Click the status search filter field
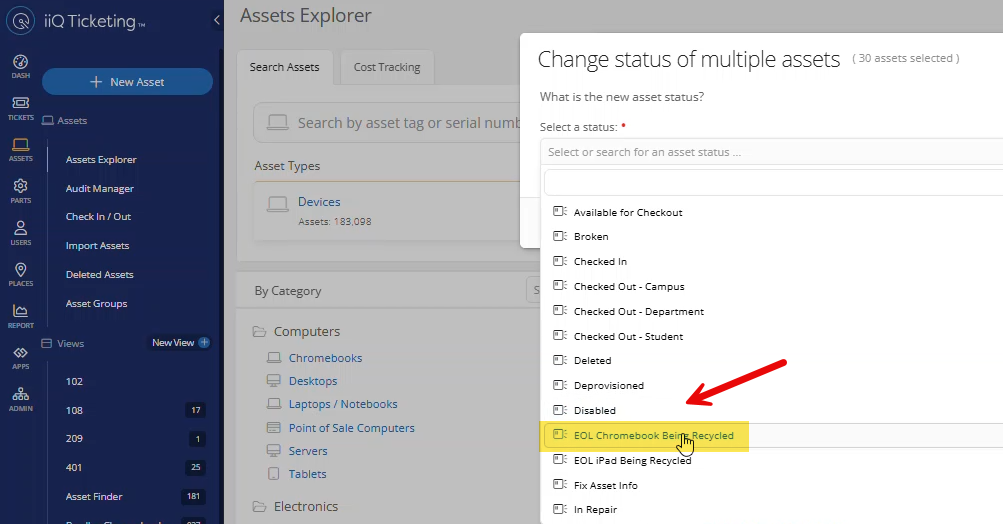This screenshot has width=1003, height=524. click(x=772, y=182)
